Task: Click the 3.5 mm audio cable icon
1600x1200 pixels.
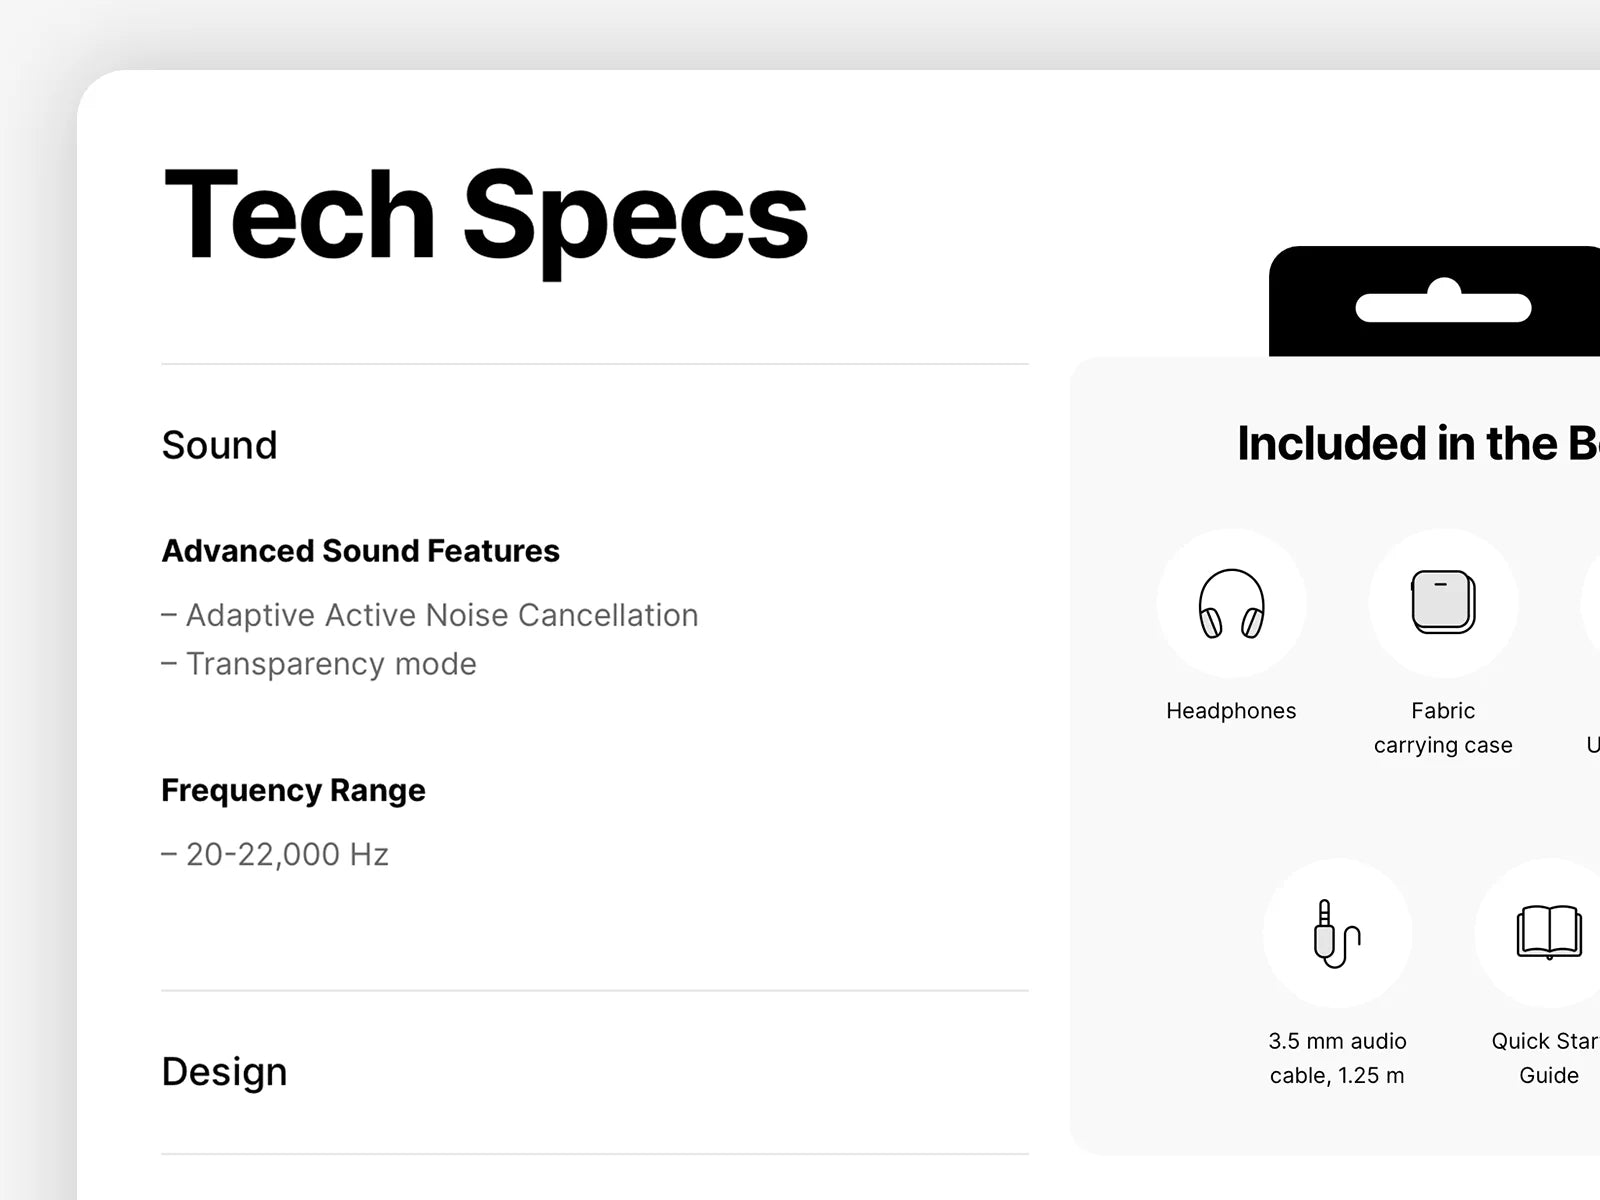Action: (1337, 933)
